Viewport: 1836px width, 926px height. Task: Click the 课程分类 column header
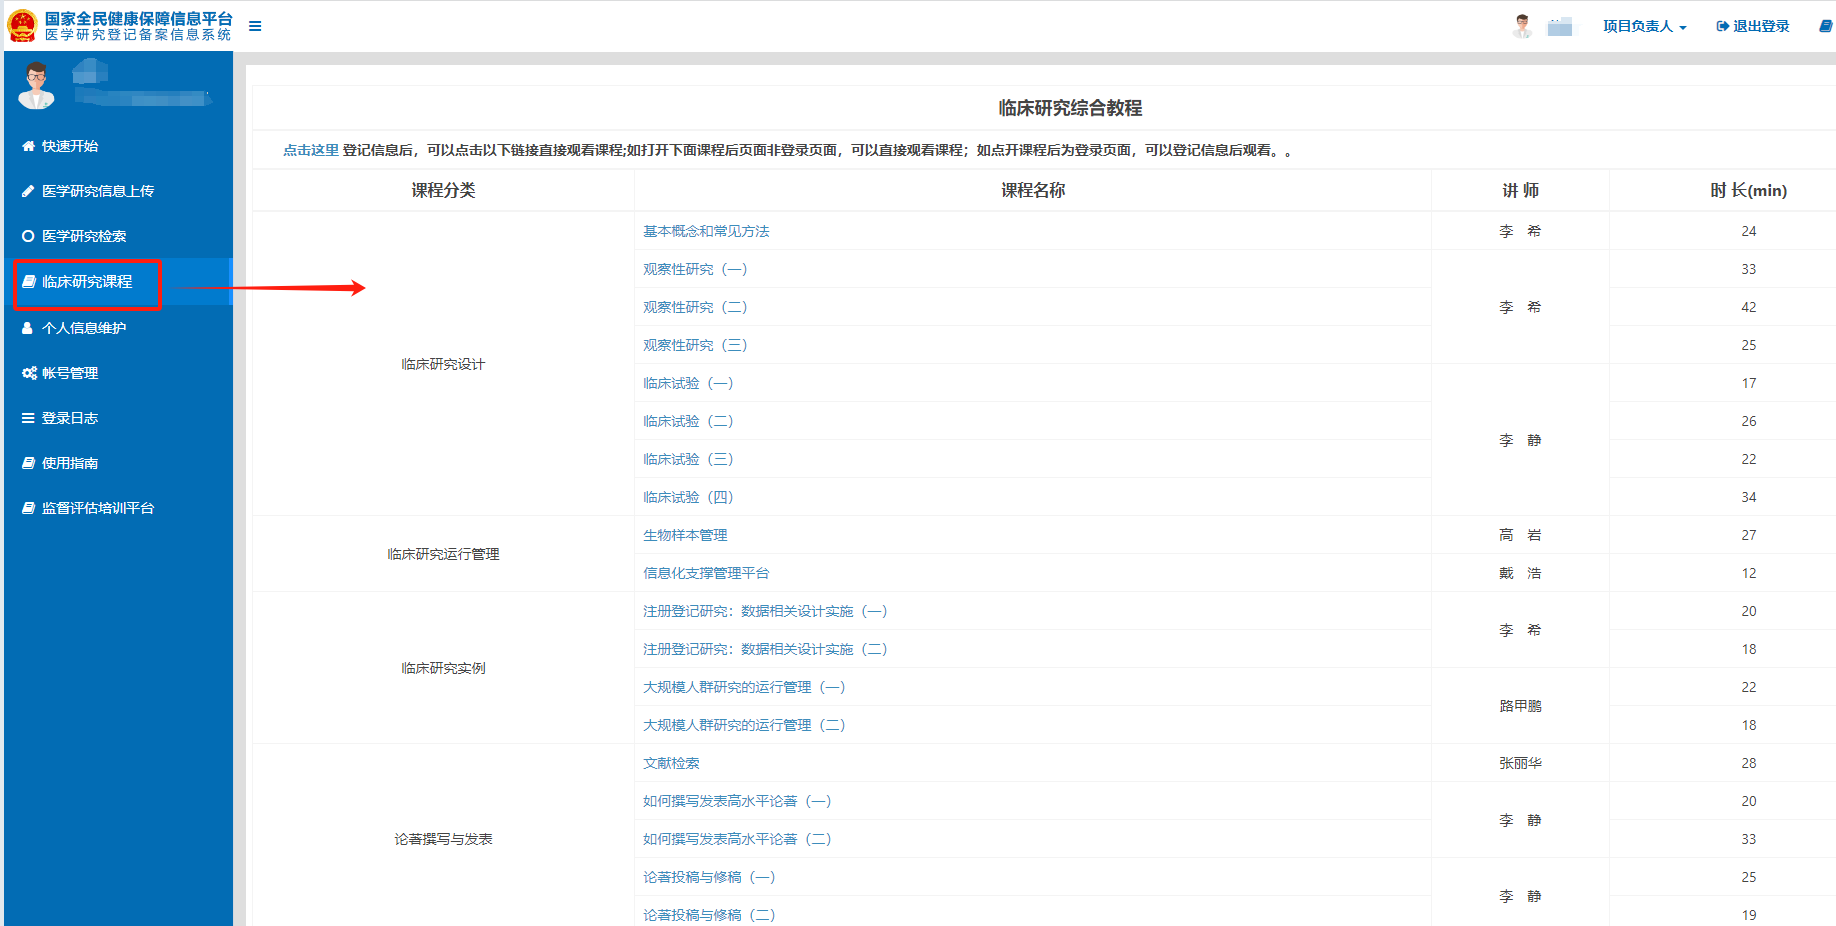tap(443, 190)
